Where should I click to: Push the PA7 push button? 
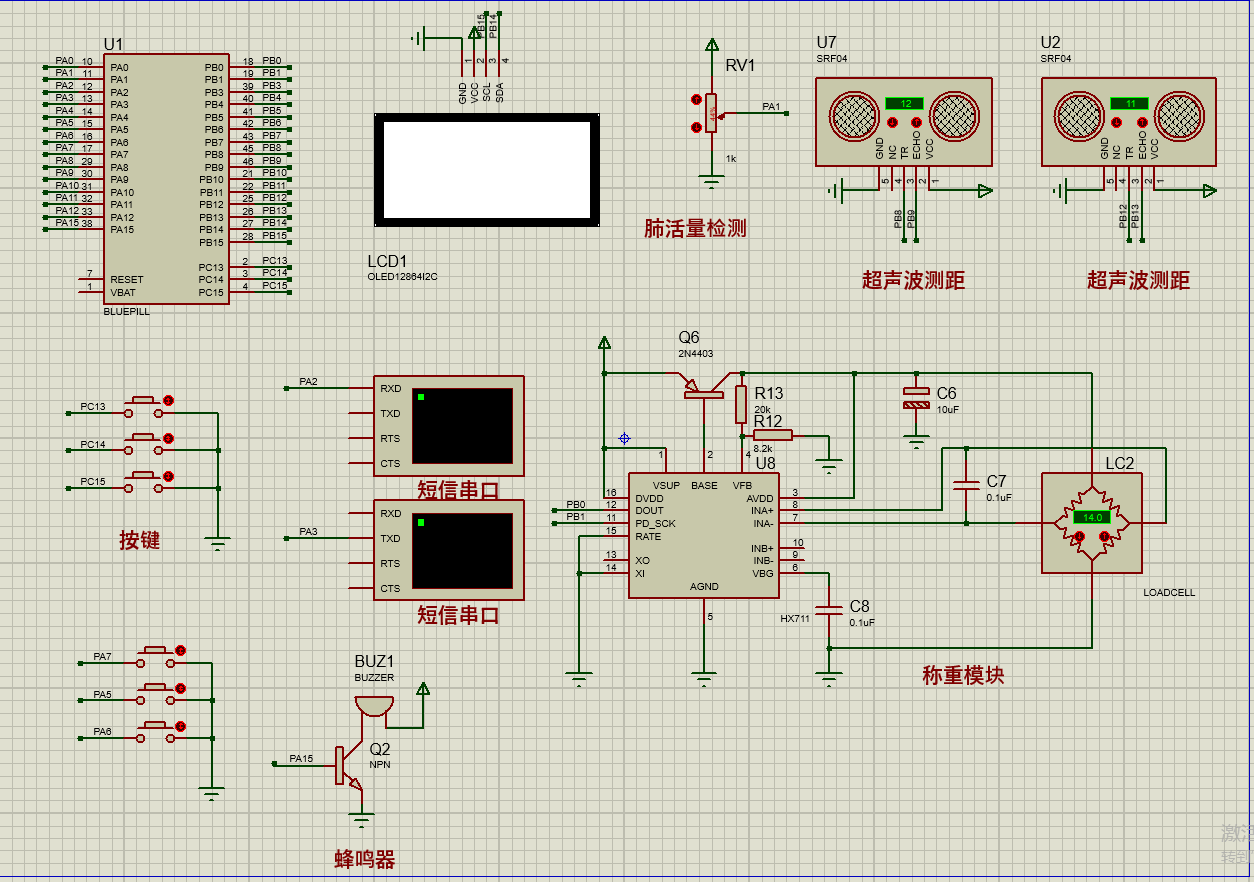pyautogui.click(x=156, y=658)
